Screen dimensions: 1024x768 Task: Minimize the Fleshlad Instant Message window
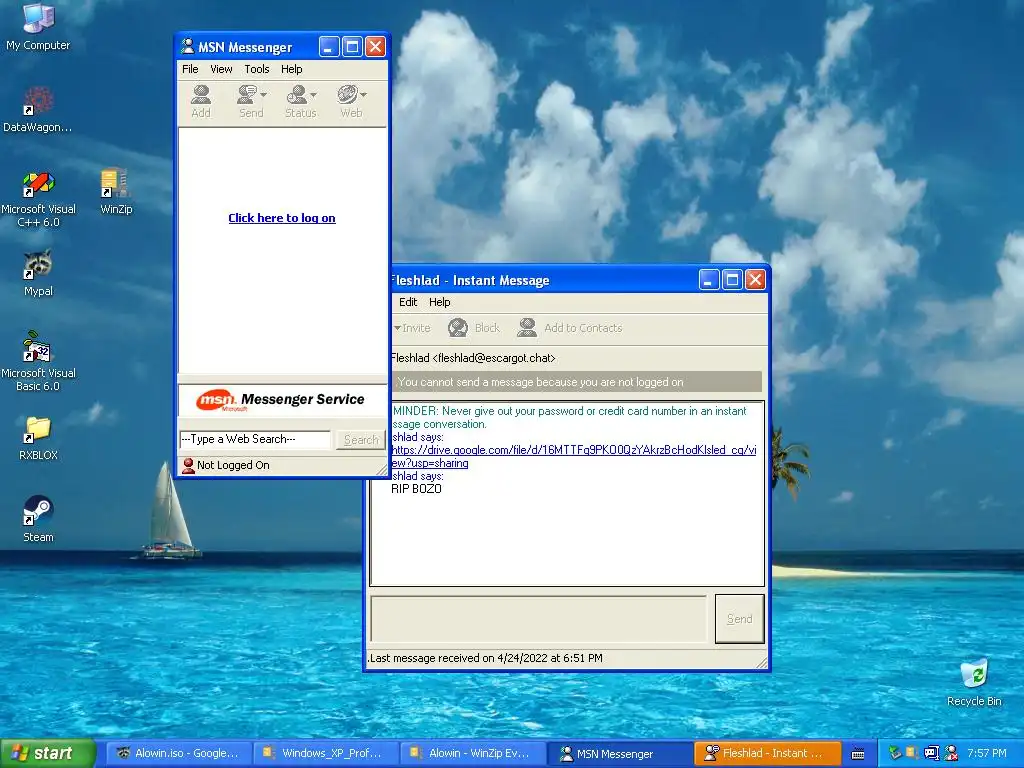click(709, 280)
